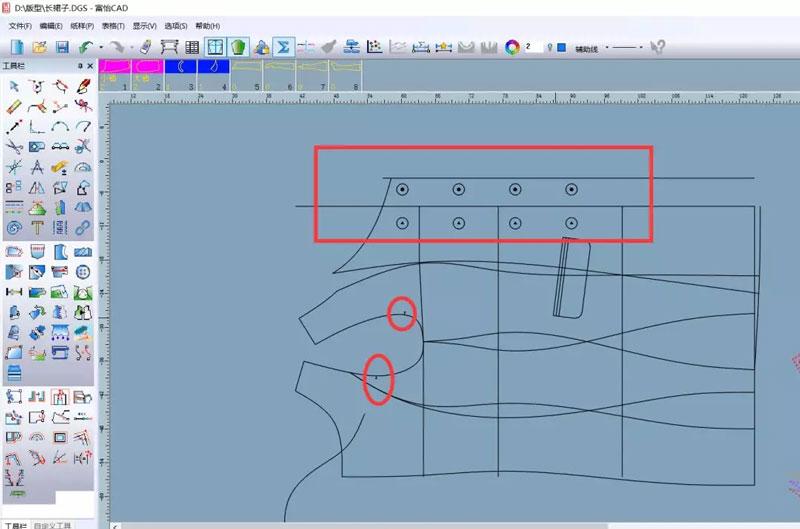The height and width of the screenshot is (529, 800).
Task: Switch to the 自定义工具 tab
Action: pyautogui.click(x=53, y=524)
